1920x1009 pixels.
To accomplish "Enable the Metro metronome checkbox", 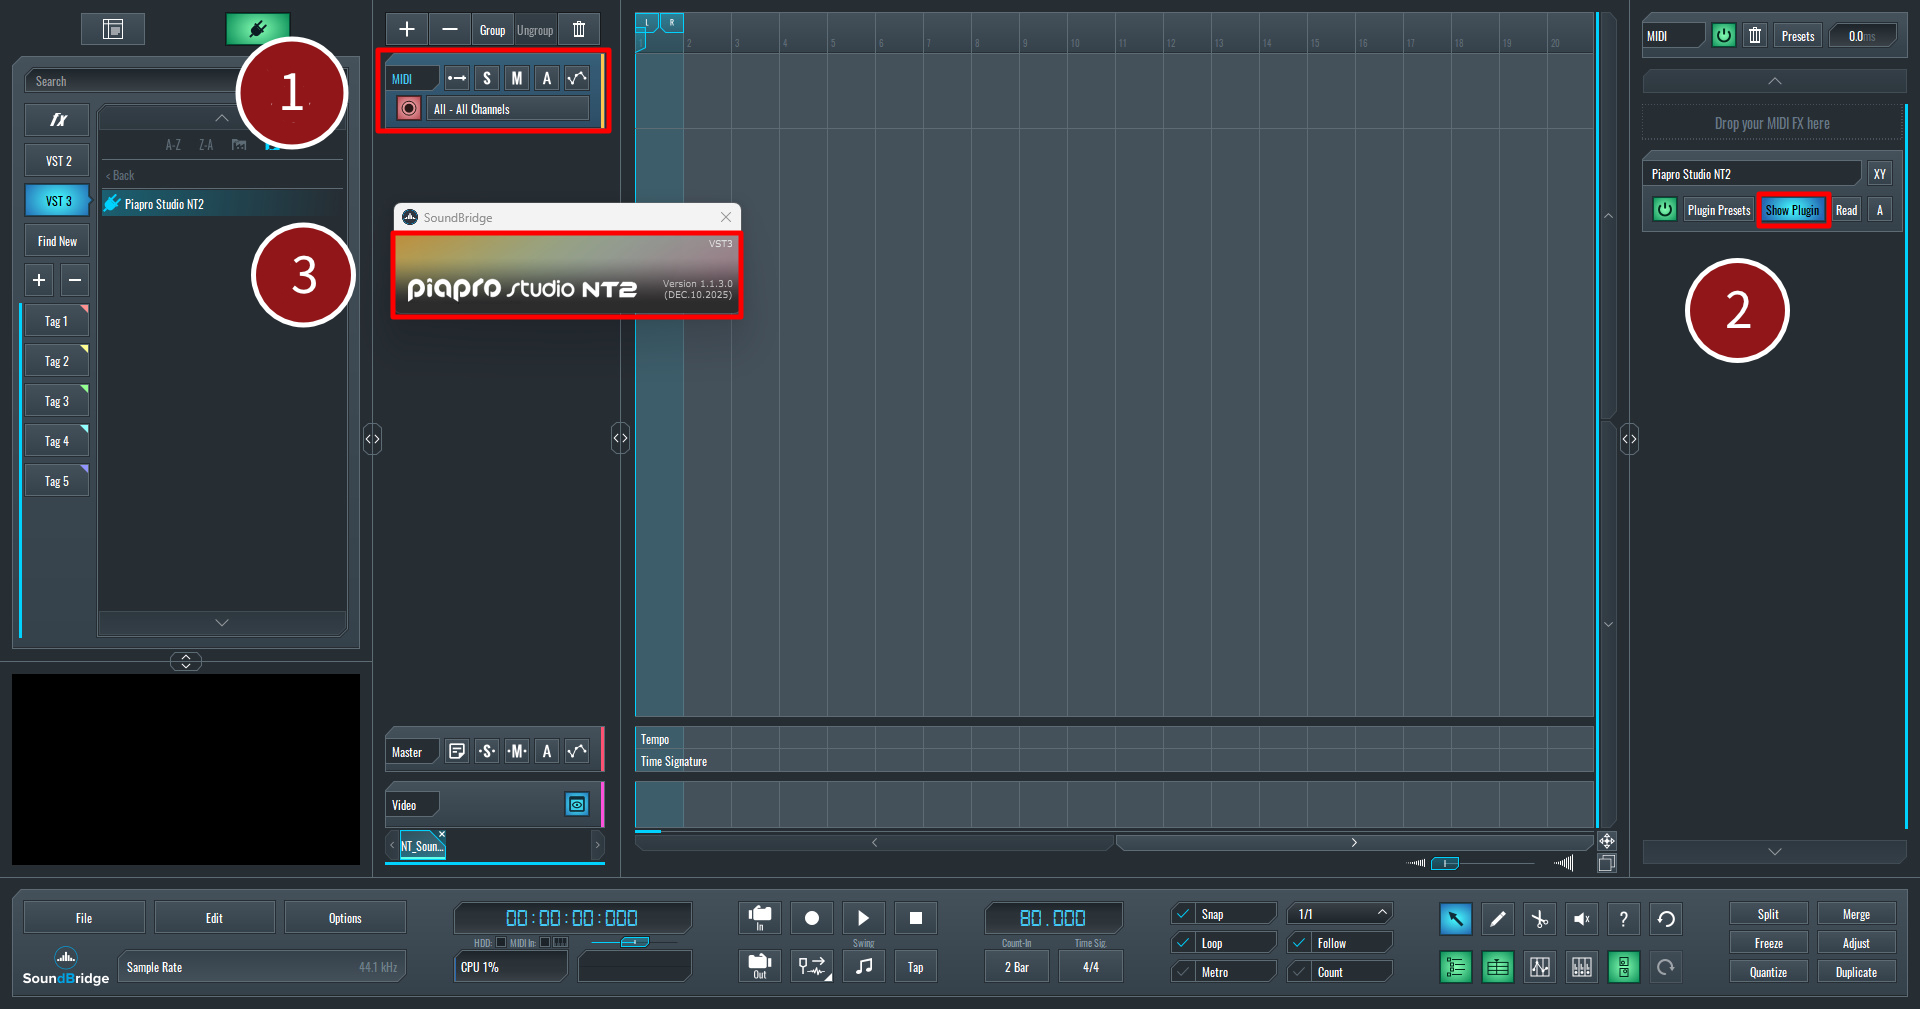I will [1183, 972].
